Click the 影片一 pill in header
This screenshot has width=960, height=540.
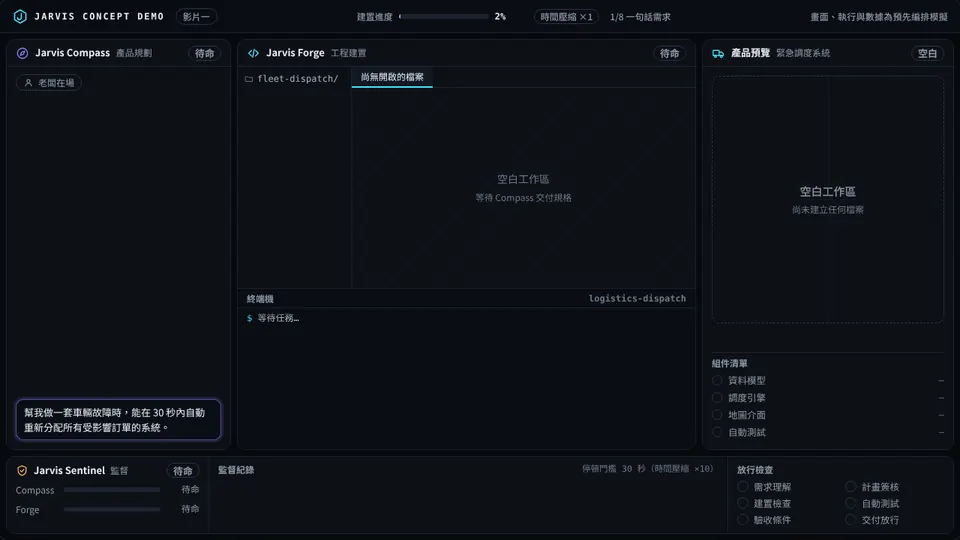pyautogui.click(x=196, y=17)
